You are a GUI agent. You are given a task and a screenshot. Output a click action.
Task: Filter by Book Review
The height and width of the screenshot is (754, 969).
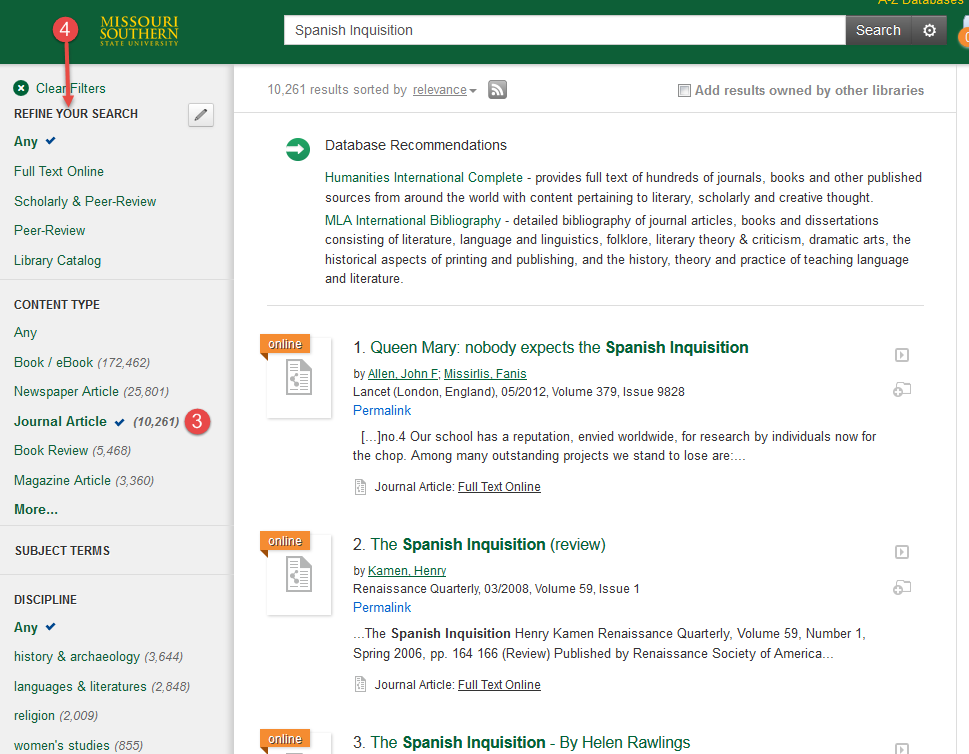click(x=51, y=451)
